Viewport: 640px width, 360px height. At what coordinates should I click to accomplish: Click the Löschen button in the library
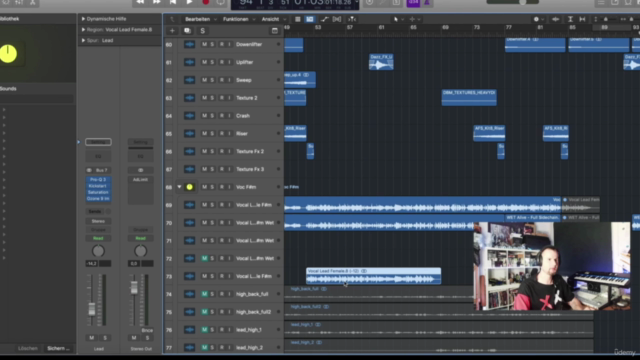click(28, 348)
